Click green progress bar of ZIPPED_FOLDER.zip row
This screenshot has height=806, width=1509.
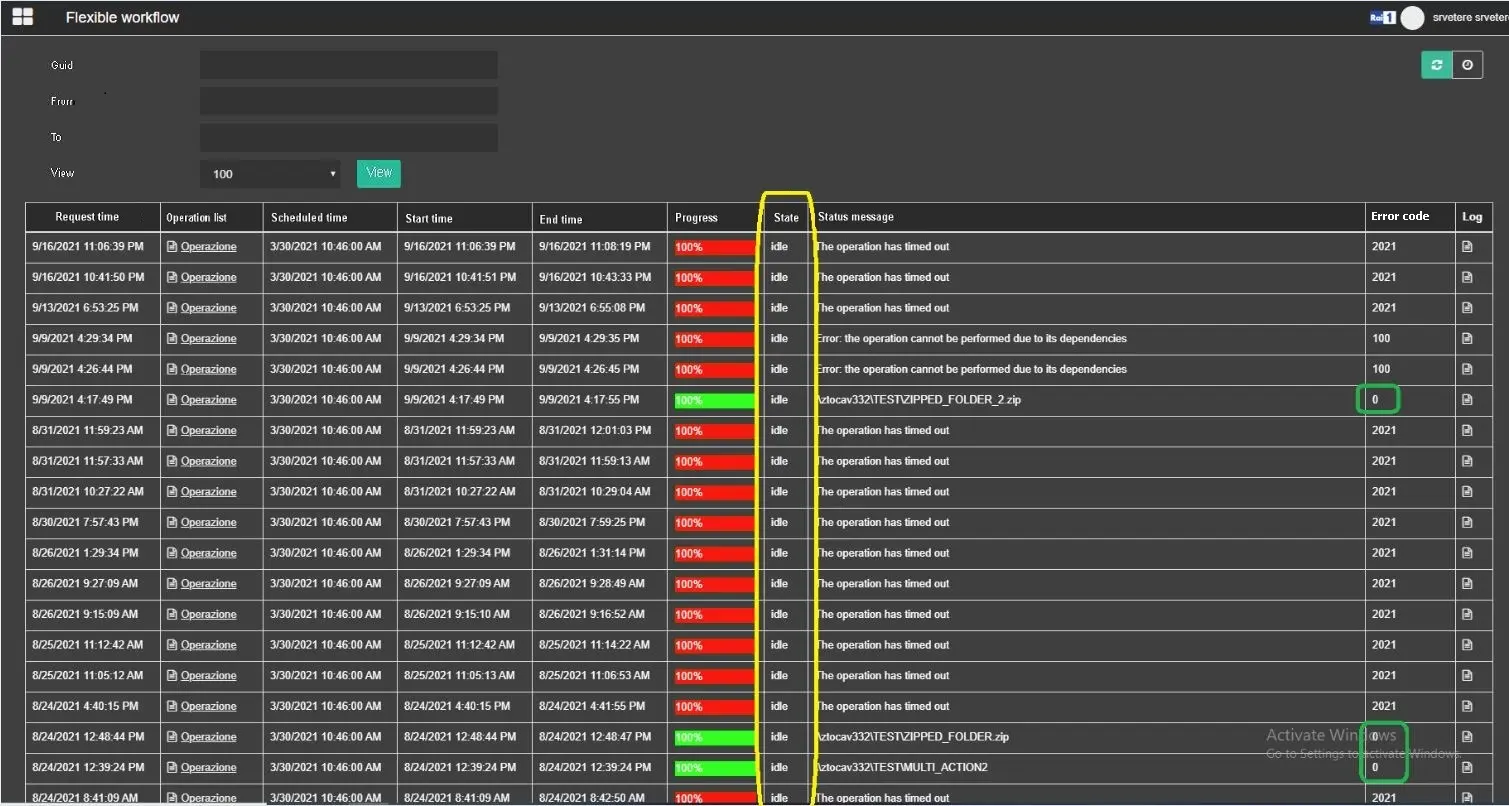tap(714, 738)
